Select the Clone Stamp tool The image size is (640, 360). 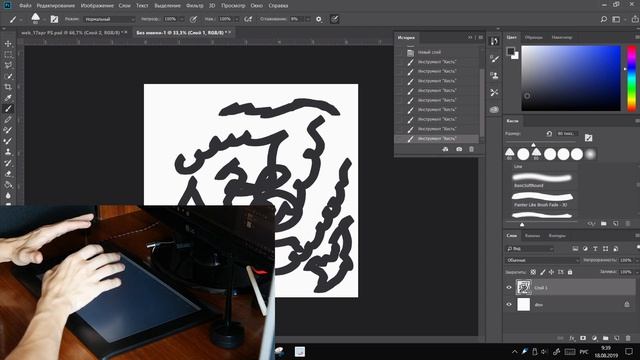(x=8, y=152)
